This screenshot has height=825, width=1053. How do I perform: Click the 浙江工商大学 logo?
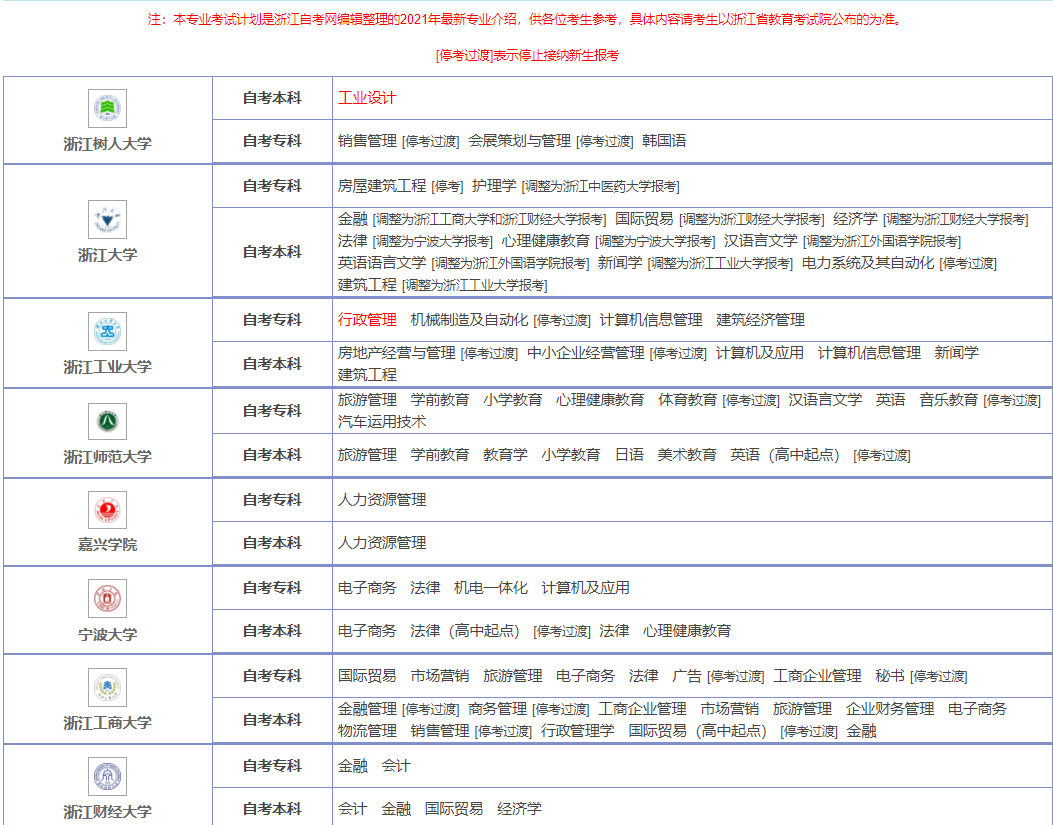click(x=107, y=687)
